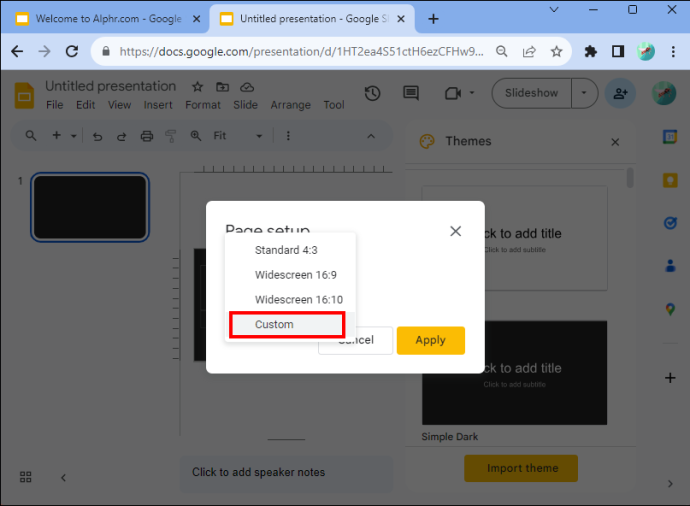Viewport: 690px width, 506px height.
Task: Hide side panel right chevron
Action: (x=670, y=484)
